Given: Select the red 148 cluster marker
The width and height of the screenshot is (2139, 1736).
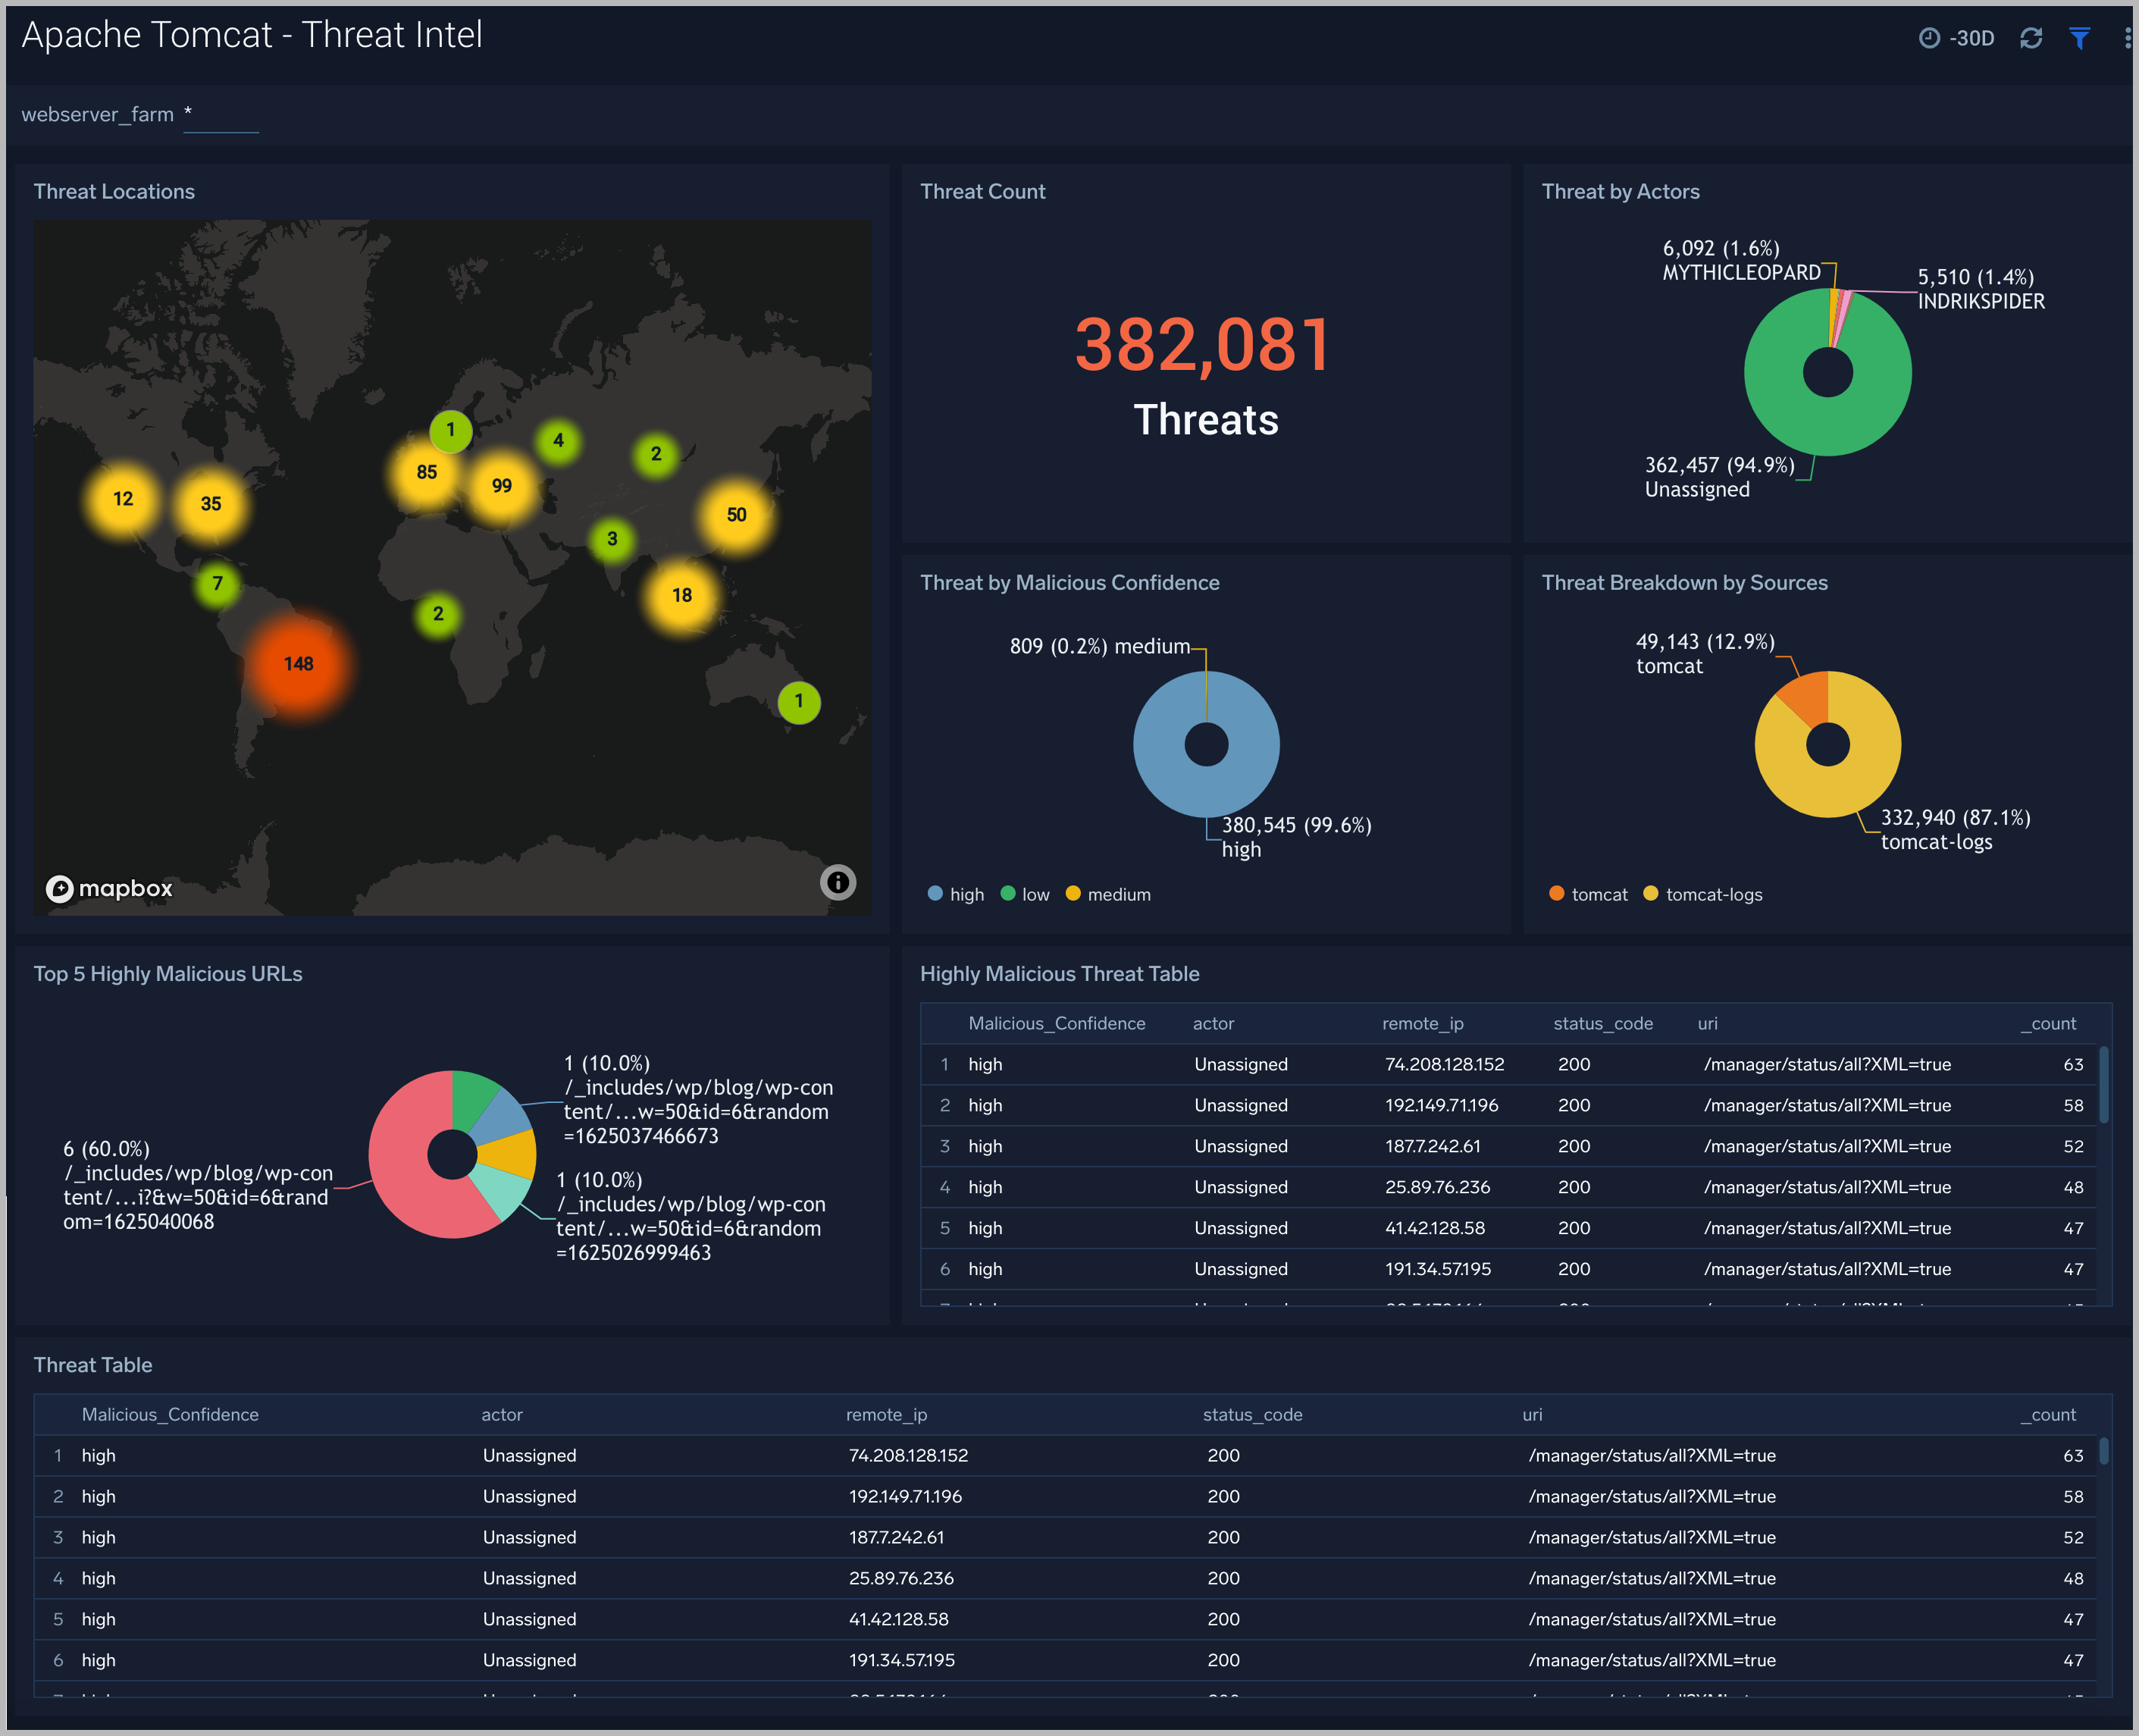Looking at the screenshot, I should pos(298,664).
